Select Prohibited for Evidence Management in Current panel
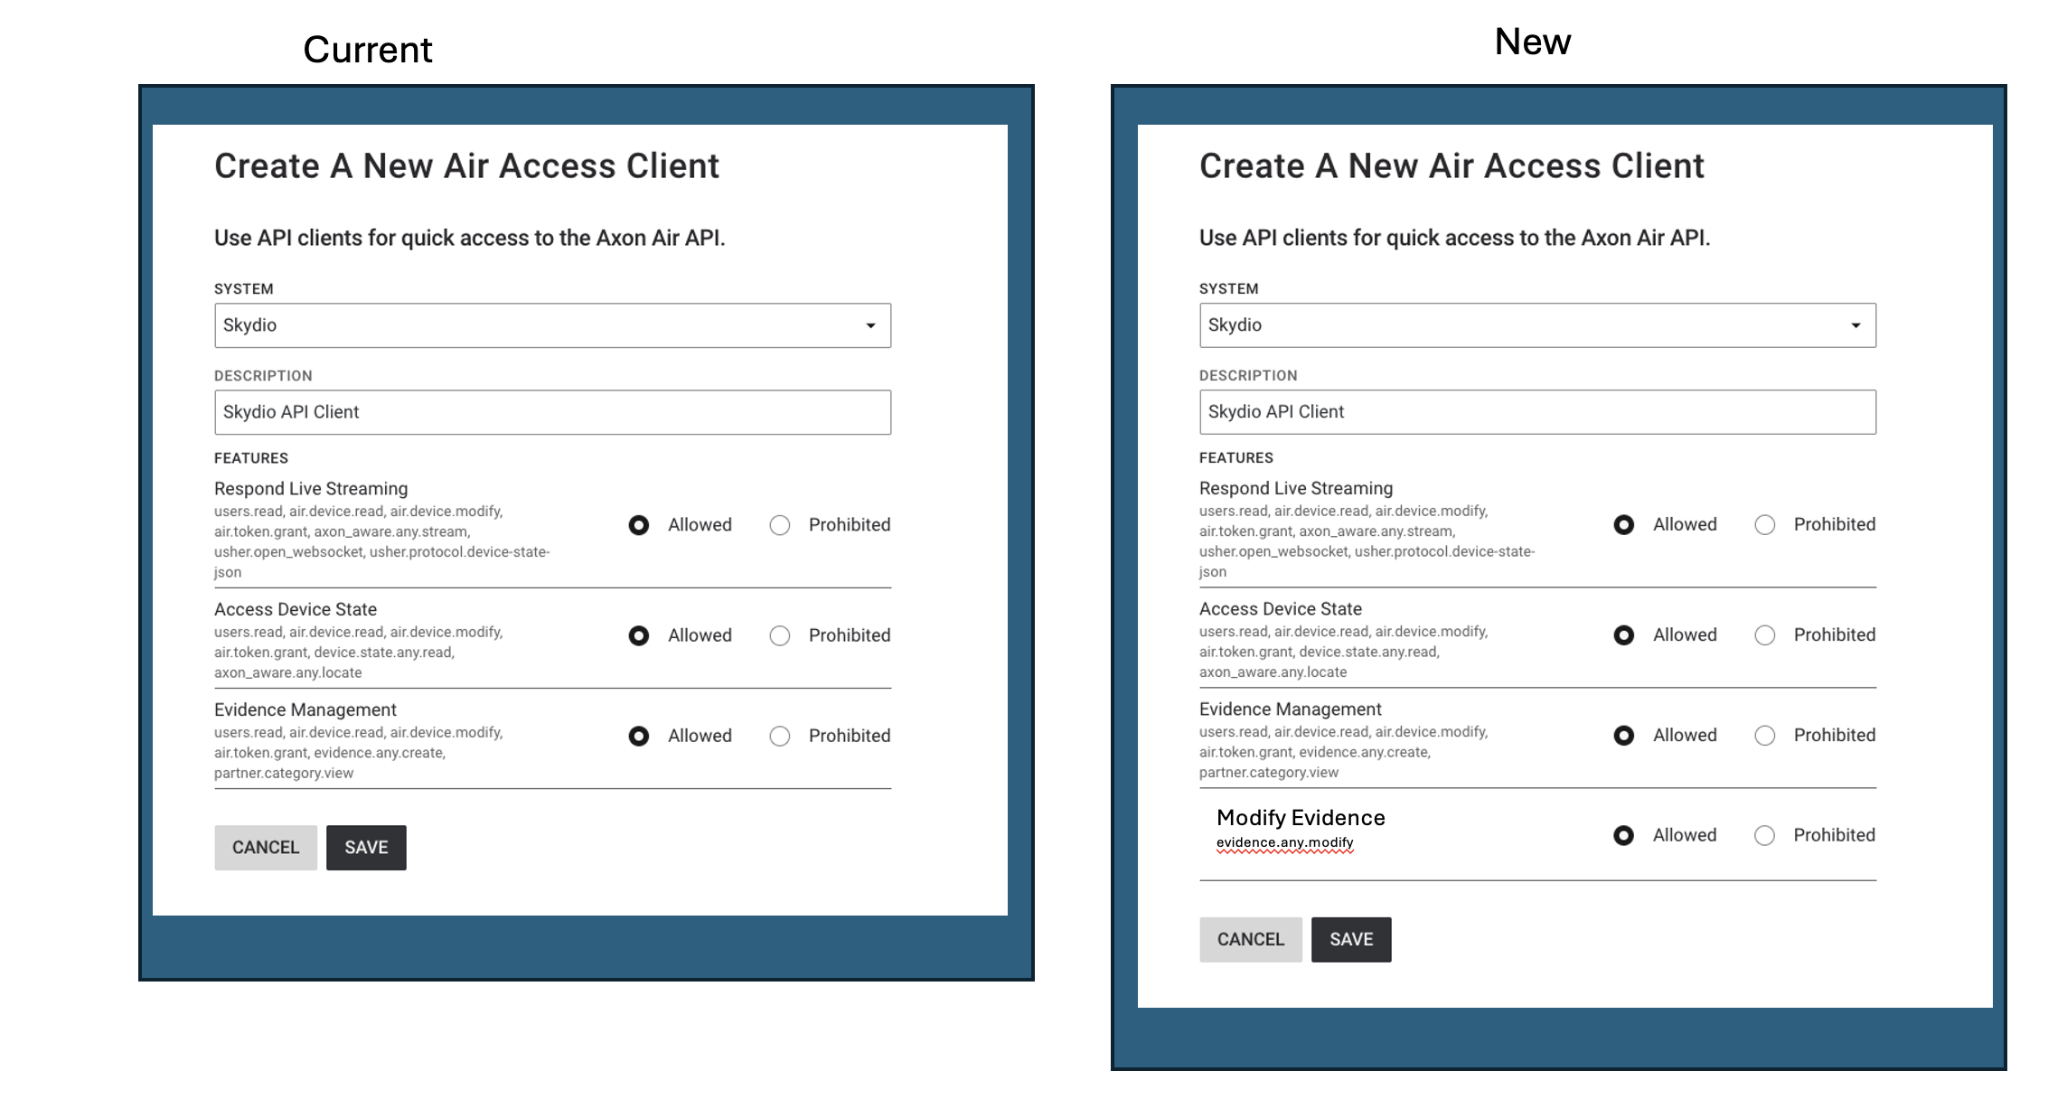Viewport: 2048px width, 1104px height. 780,736
